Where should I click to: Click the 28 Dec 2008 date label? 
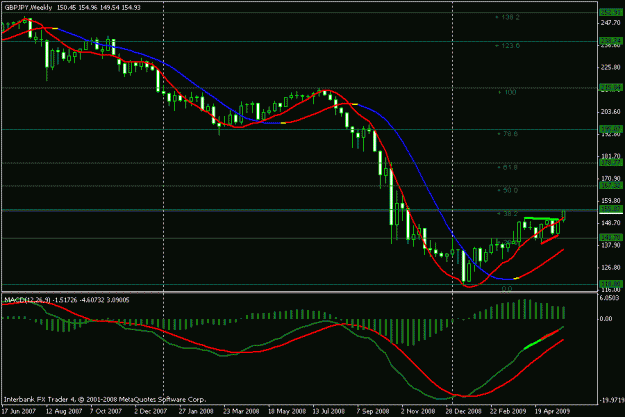[x=463, y=411]
